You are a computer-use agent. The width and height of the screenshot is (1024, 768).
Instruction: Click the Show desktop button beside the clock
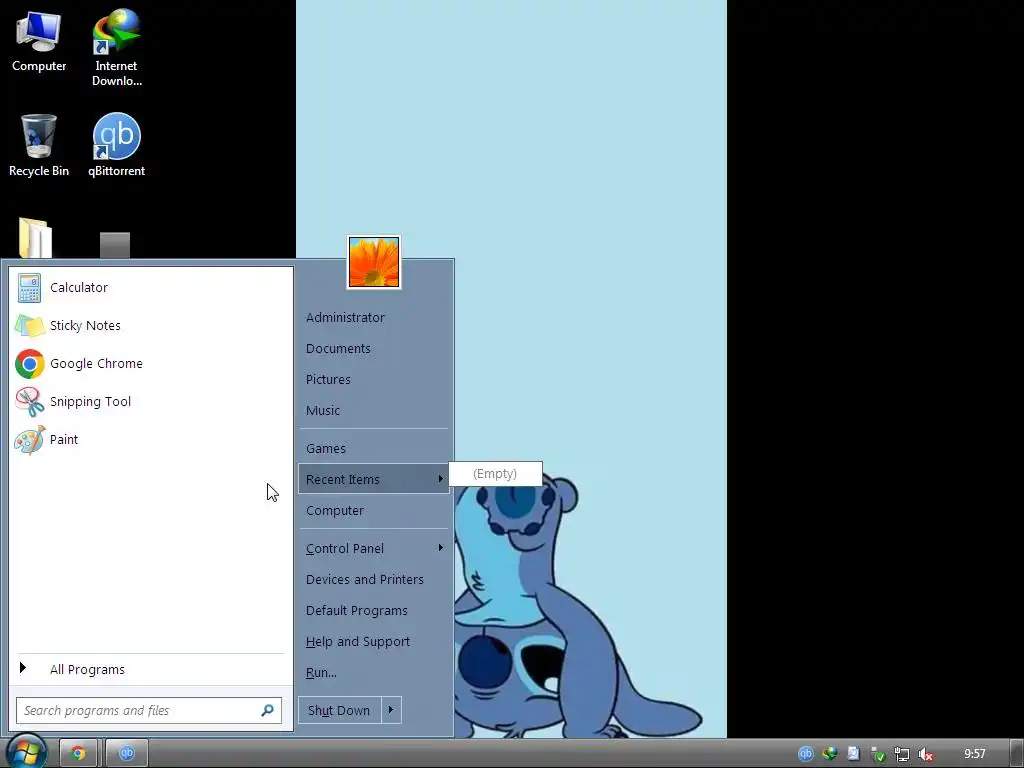[x=1016, y=754]
